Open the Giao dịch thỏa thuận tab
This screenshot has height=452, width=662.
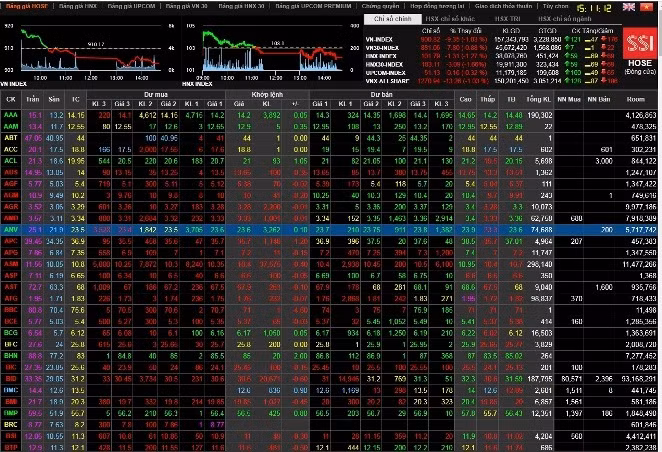[503, 6]
